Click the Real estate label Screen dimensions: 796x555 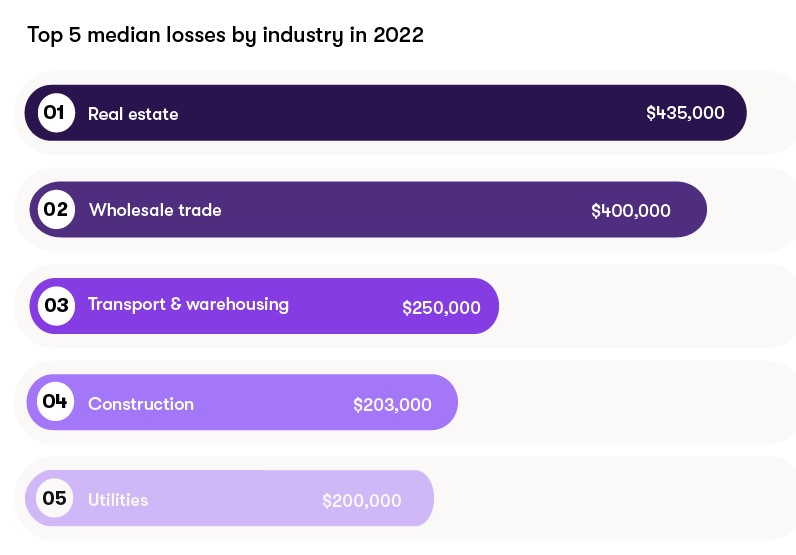click(x=133, y=114)
